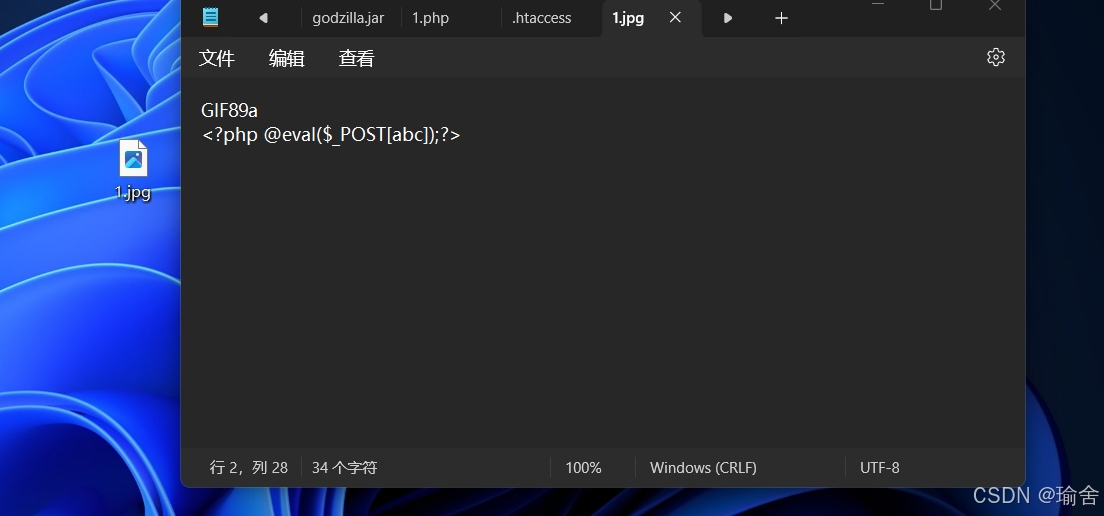Screen dimensions: 1104x516
Task: Select 1.jpg file icon on desktop
Action: coord(133,158)
